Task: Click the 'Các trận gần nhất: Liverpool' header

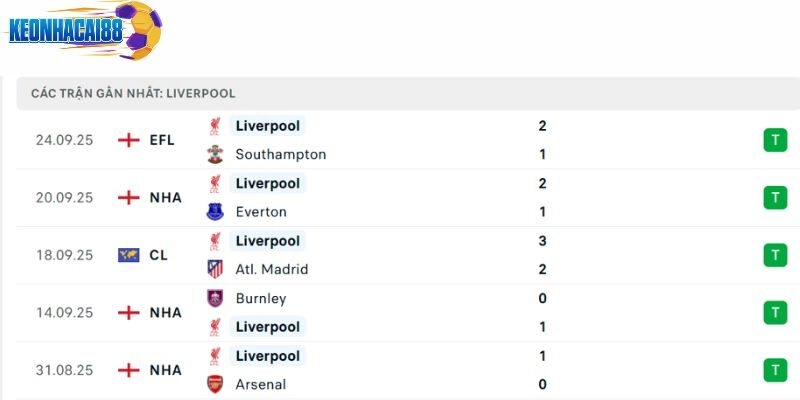Action: [x=133, y=93]
